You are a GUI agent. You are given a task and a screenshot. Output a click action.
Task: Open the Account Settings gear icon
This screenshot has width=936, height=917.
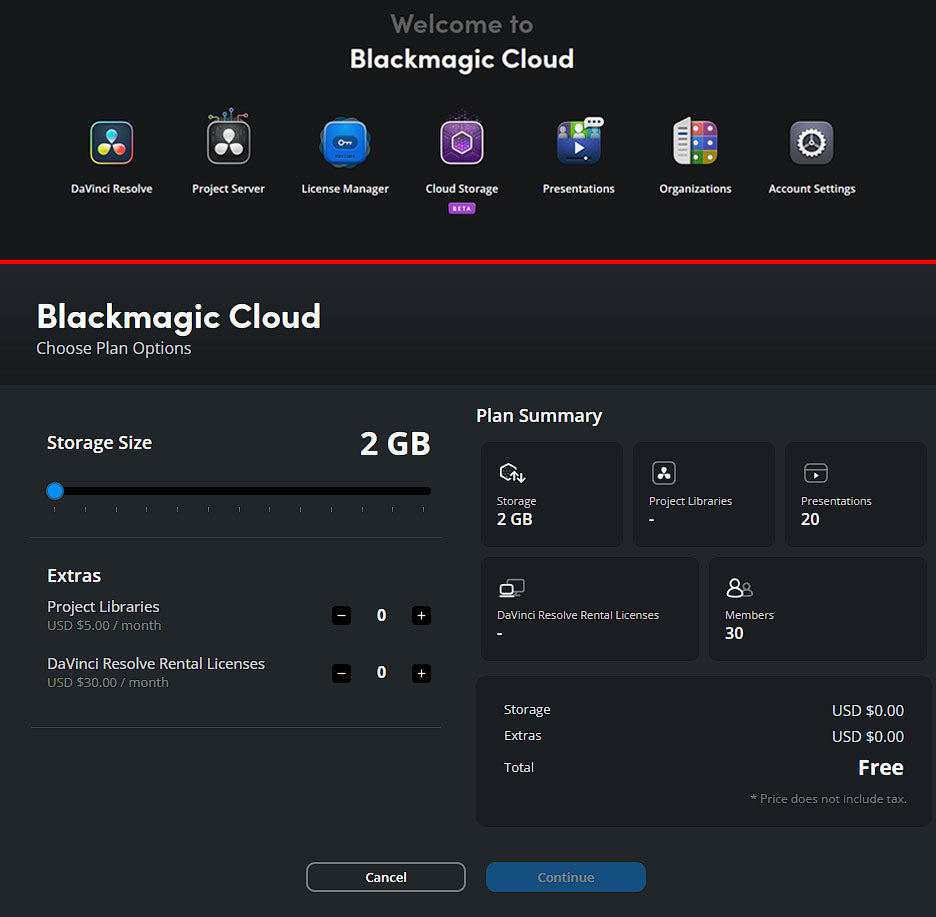tap(811, 143)
